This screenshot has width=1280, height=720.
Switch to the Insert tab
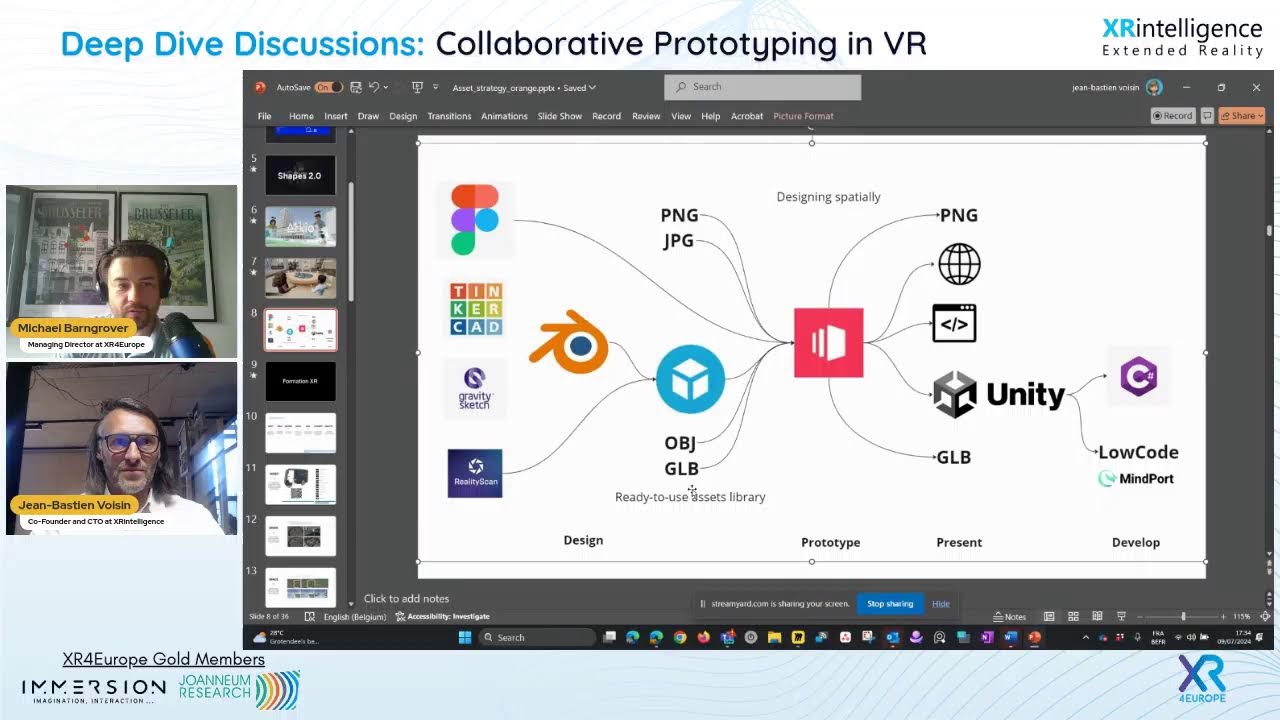click(x=336, y=116)
